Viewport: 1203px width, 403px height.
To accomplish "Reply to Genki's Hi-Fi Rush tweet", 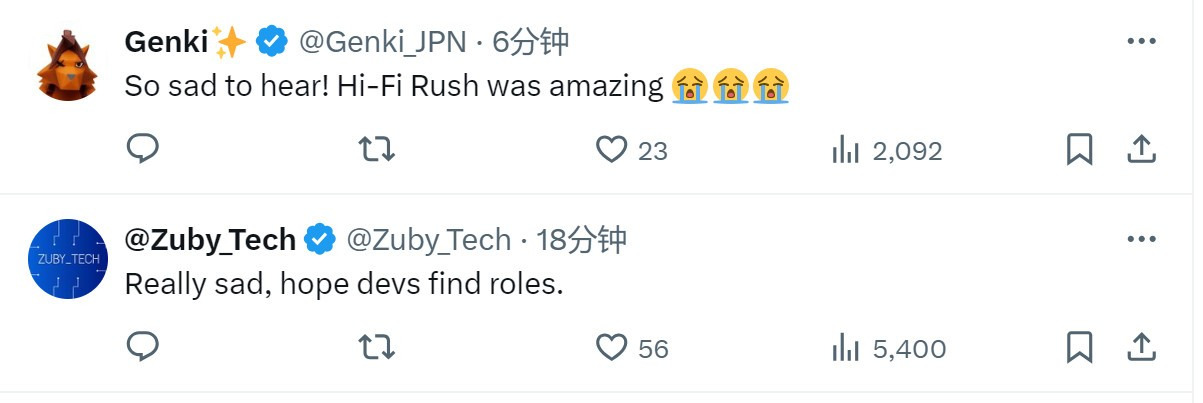I will tap(143, 150).
